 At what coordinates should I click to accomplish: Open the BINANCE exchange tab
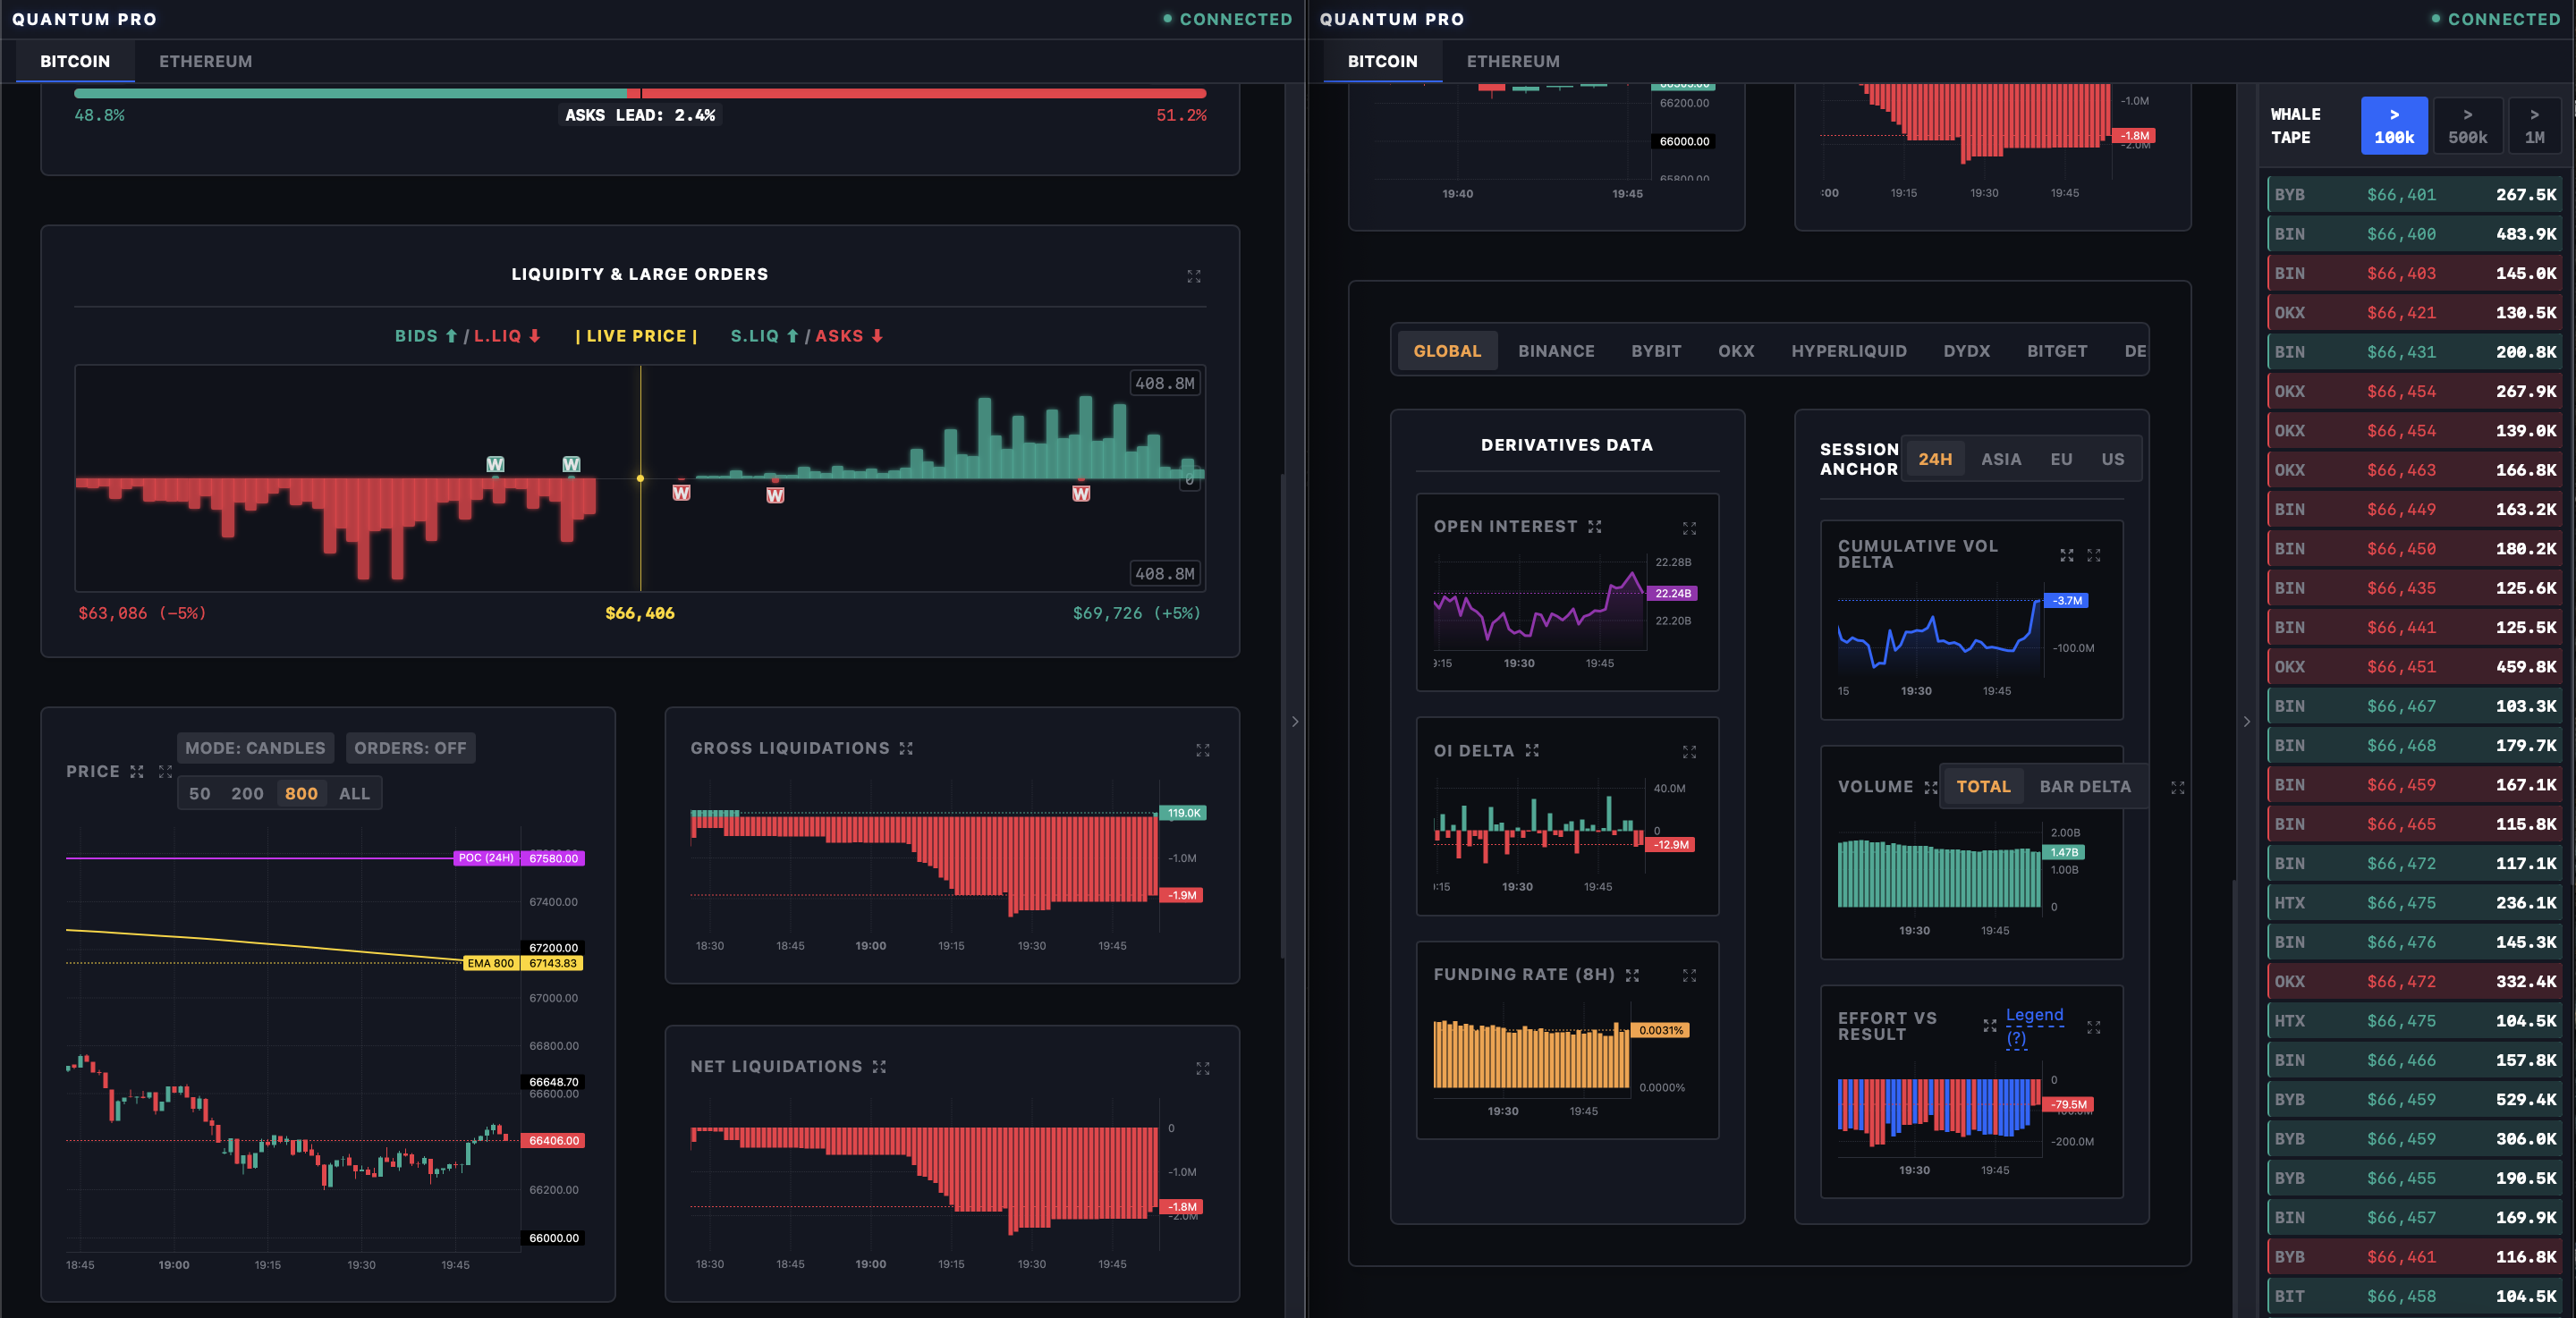(x=1555, y=351)
